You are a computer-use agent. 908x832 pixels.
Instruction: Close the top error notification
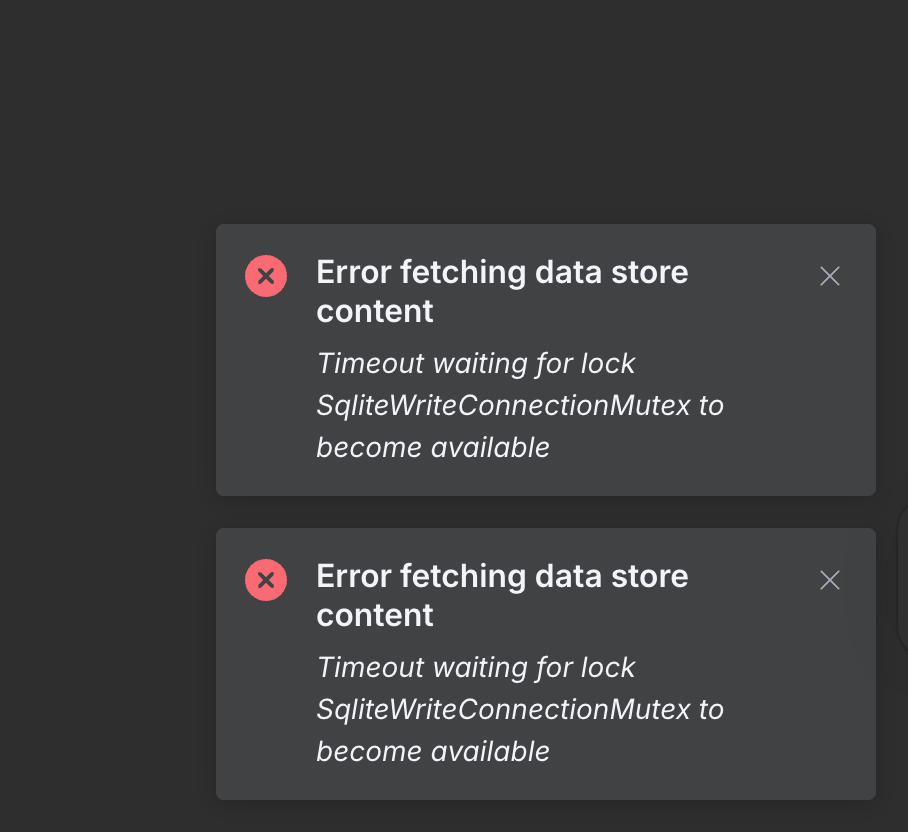click(x=830, y=277)
